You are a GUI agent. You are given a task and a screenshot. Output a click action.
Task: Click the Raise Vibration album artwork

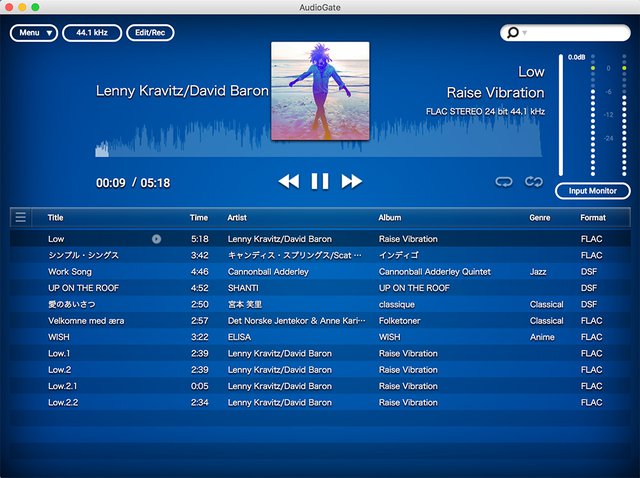click(320, 91)
